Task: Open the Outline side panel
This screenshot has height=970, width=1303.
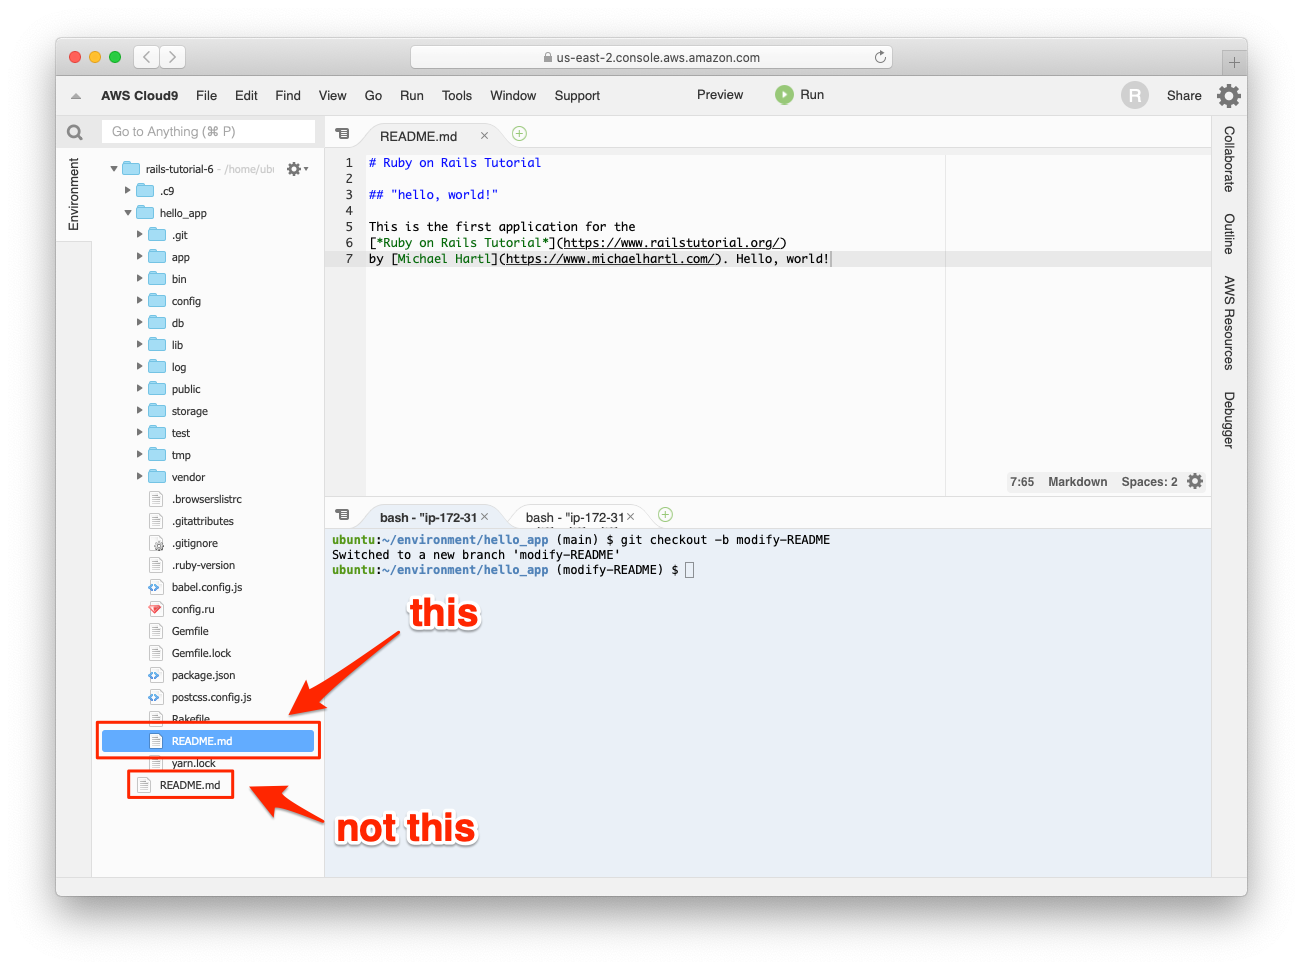Action: (1229, 234)
